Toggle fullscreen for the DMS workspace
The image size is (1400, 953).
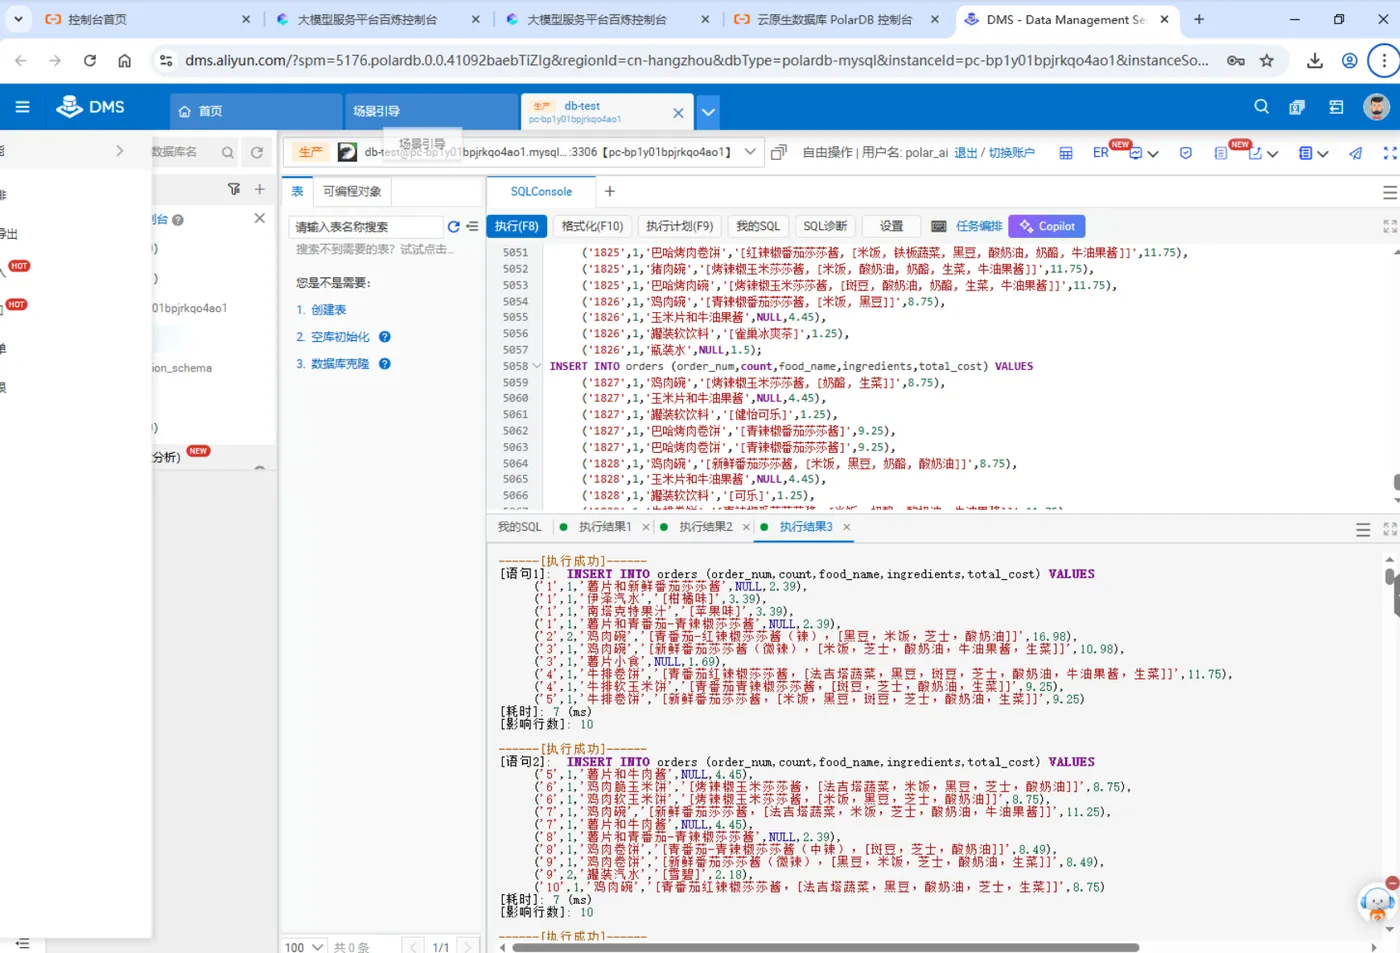pyautogui.click(x=1390, y=153)
